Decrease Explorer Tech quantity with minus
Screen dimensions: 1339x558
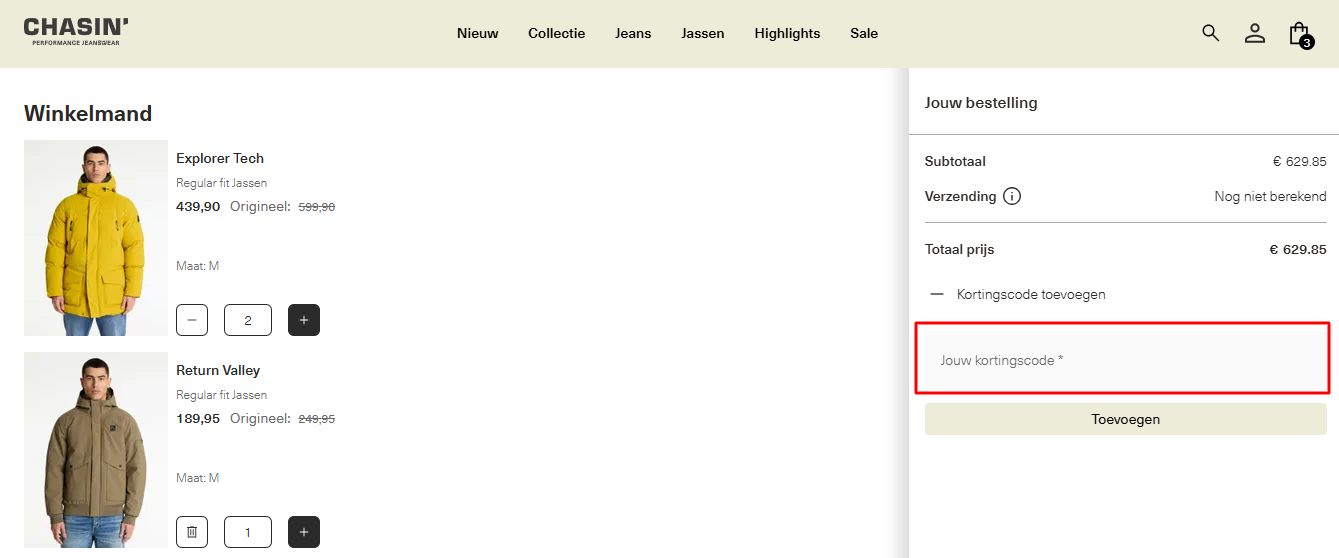click(x=192, y=320)
